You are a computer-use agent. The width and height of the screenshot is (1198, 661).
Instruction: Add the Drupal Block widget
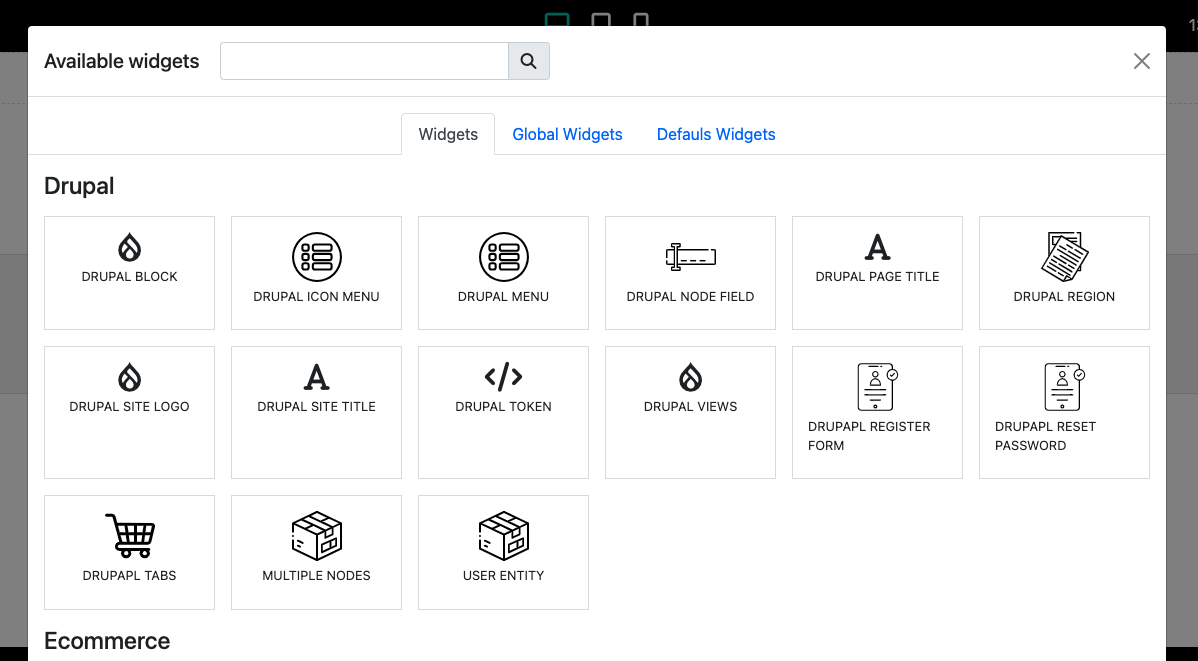click(x=129, y=273)
